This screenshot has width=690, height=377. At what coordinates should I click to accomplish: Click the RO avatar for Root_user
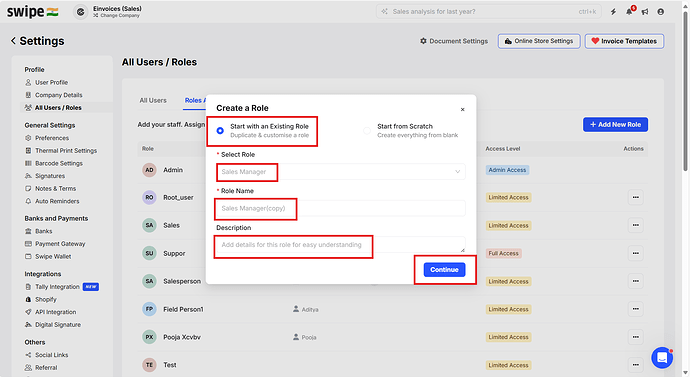149,198
